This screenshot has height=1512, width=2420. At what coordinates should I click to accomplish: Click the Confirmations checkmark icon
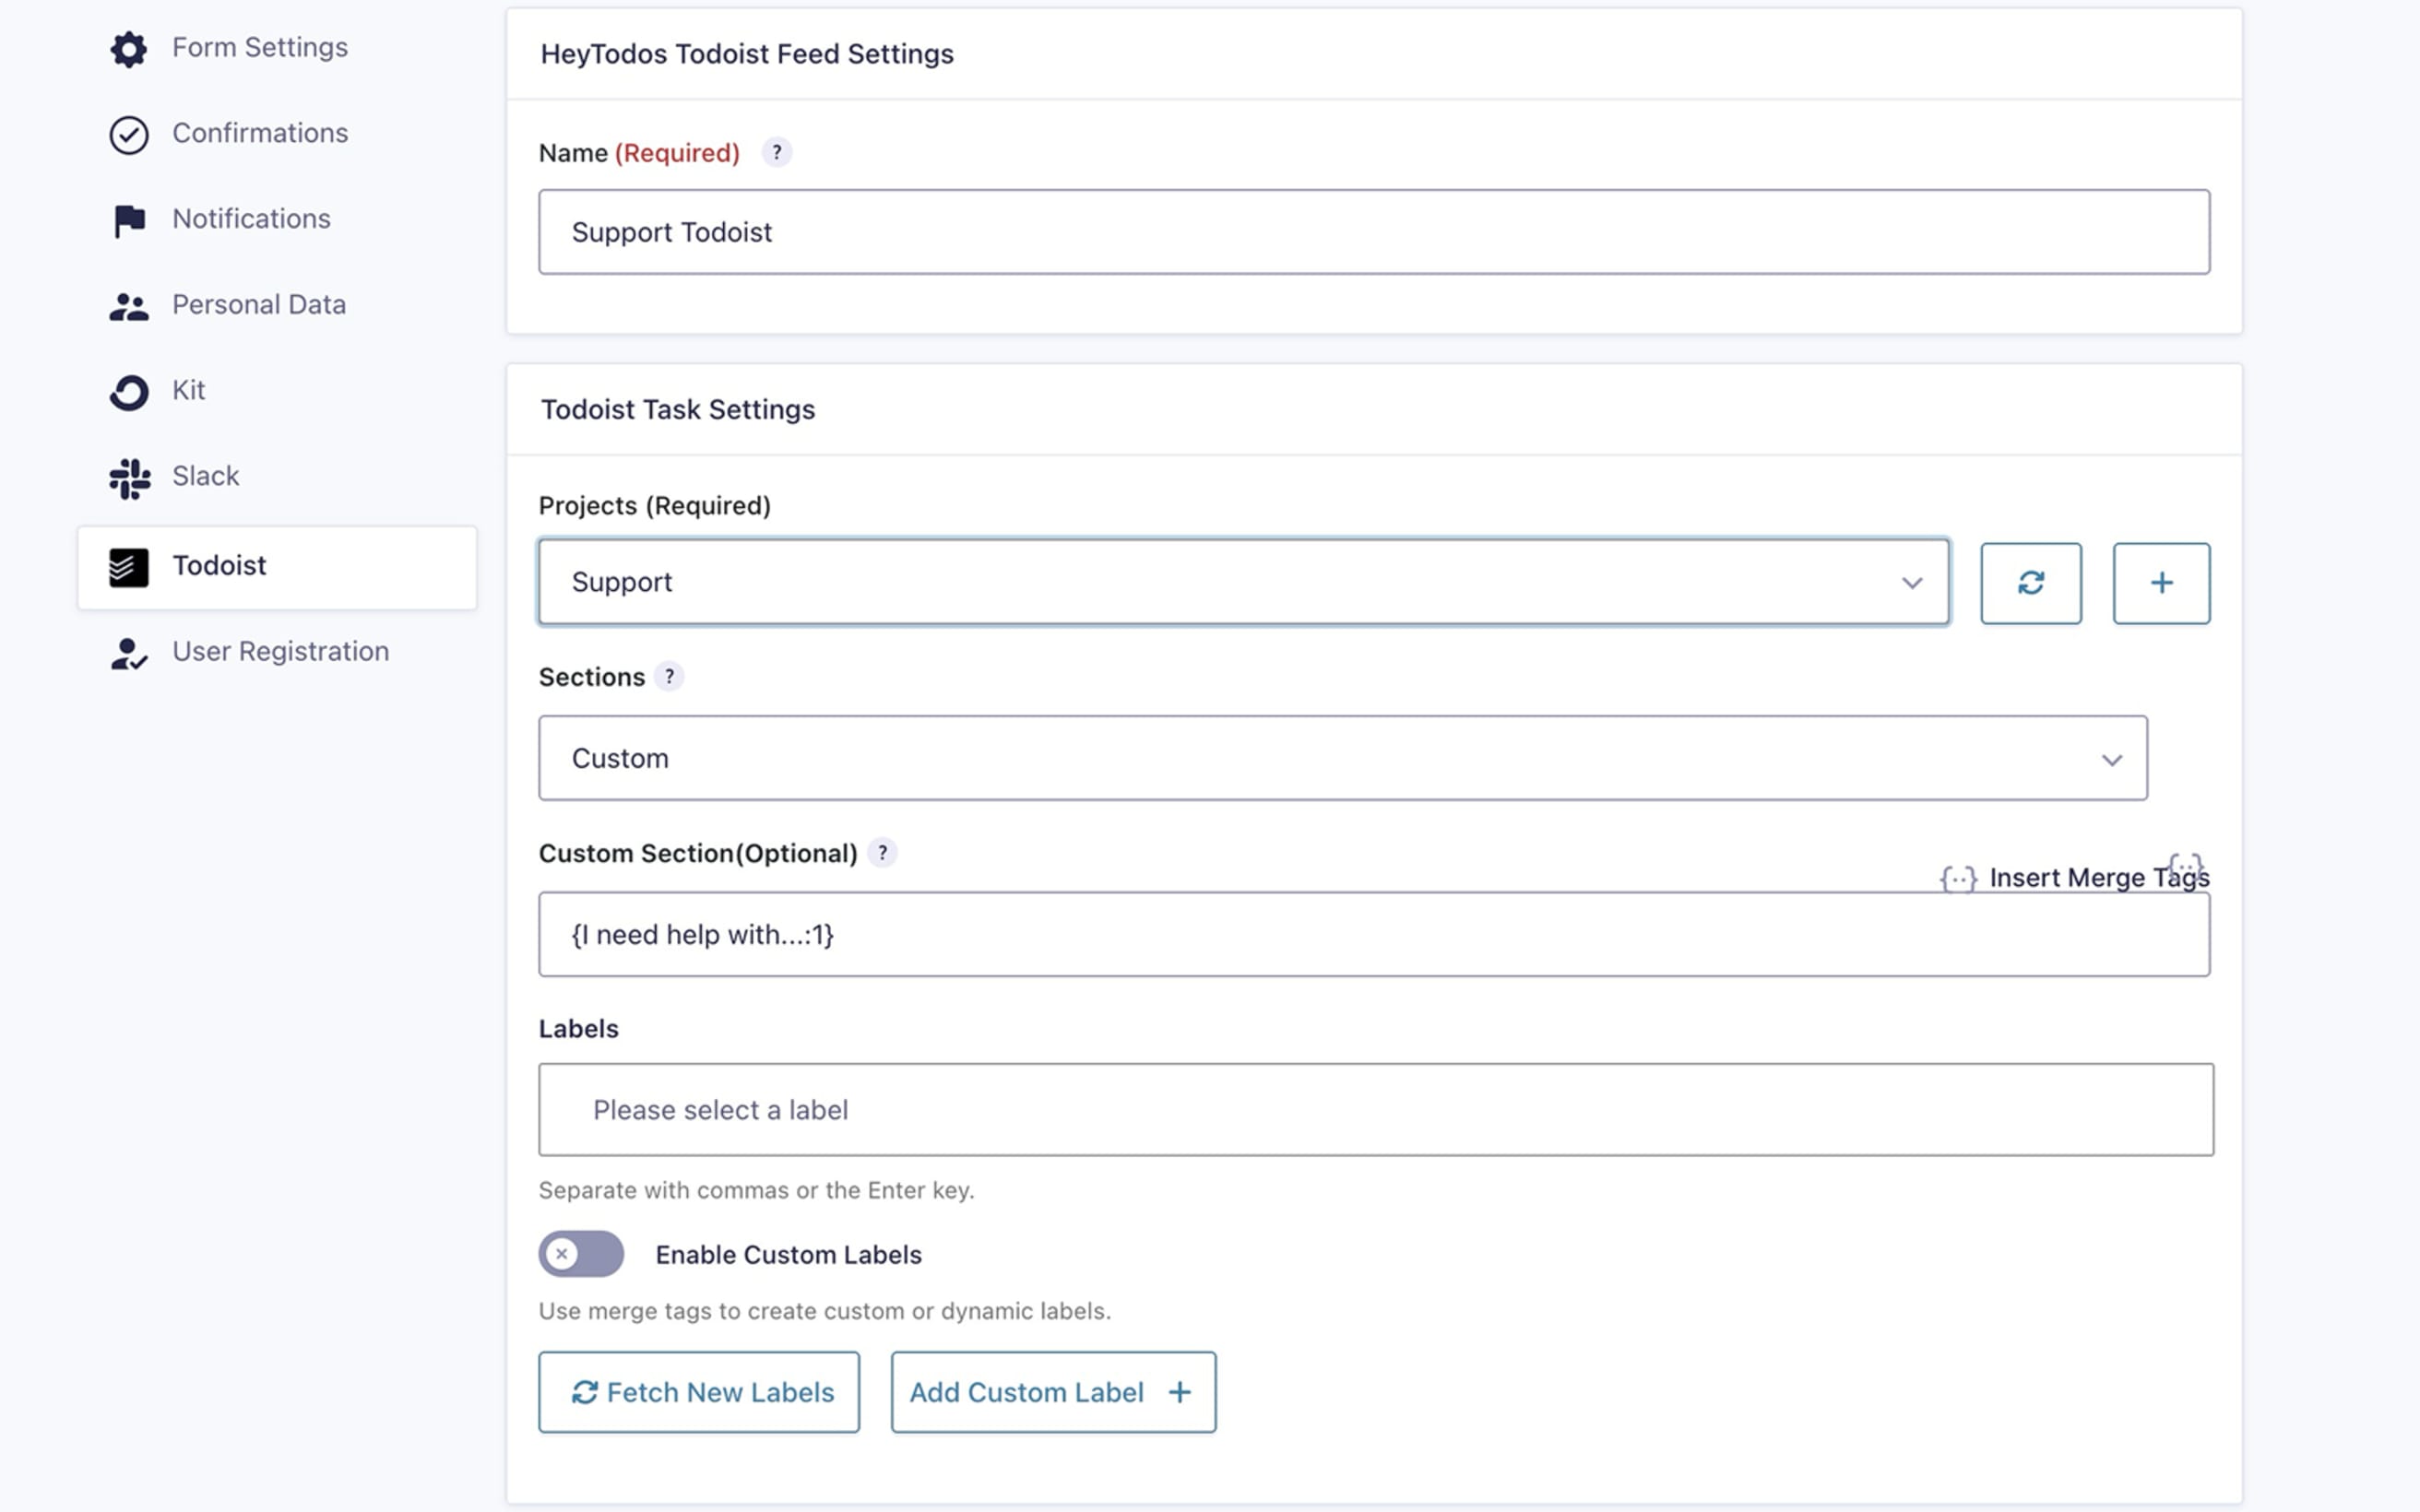point(128,134)
